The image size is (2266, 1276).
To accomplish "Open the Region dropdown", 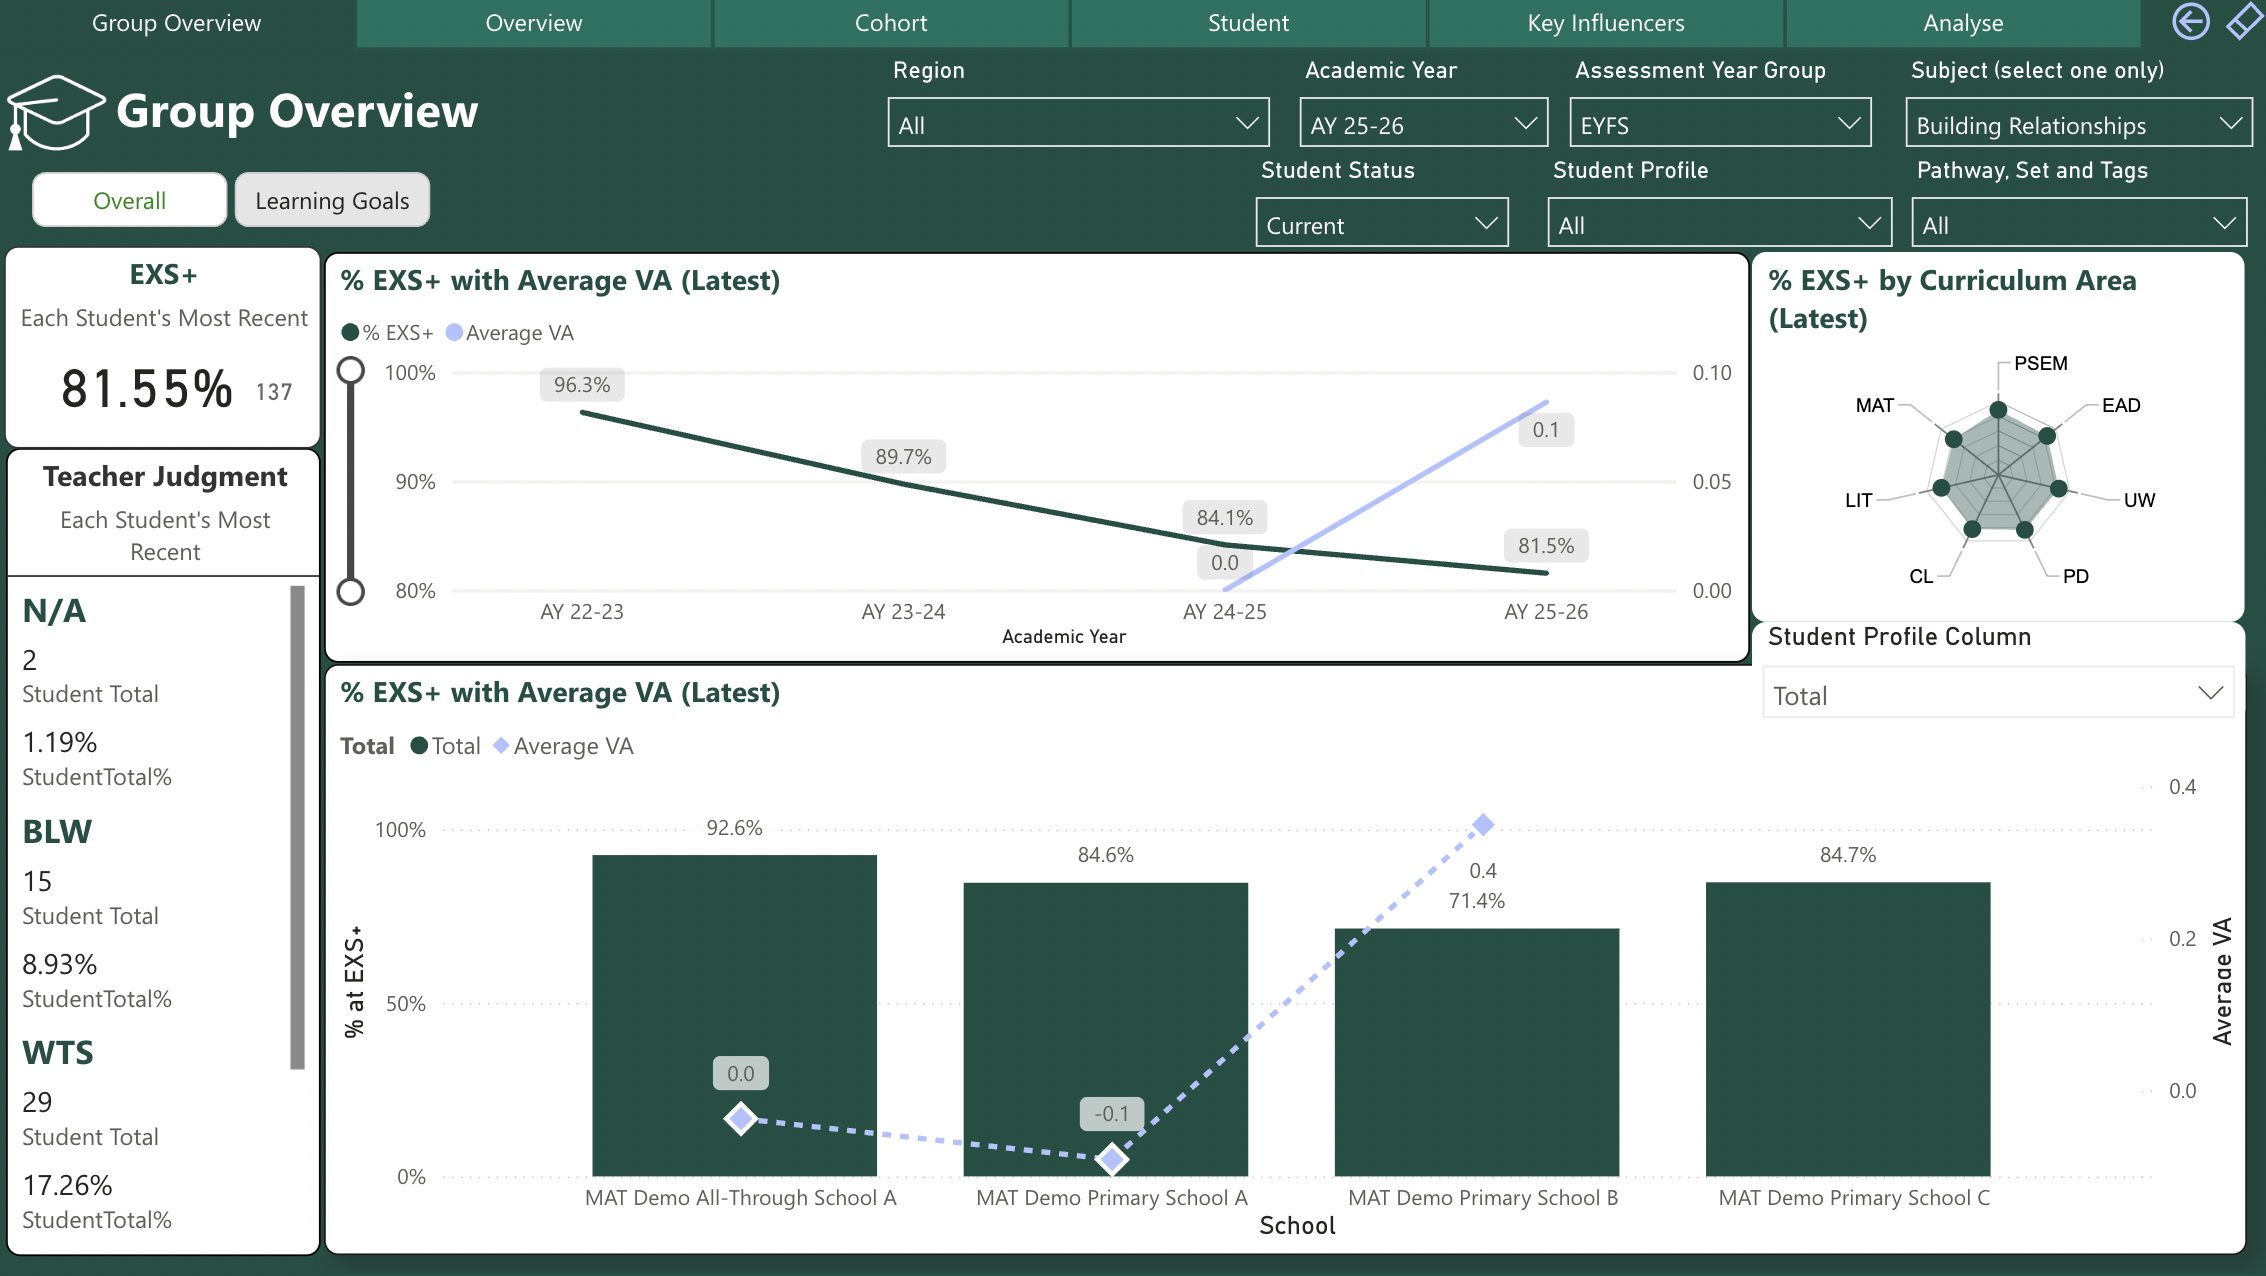I will [x=1078, y=124].
